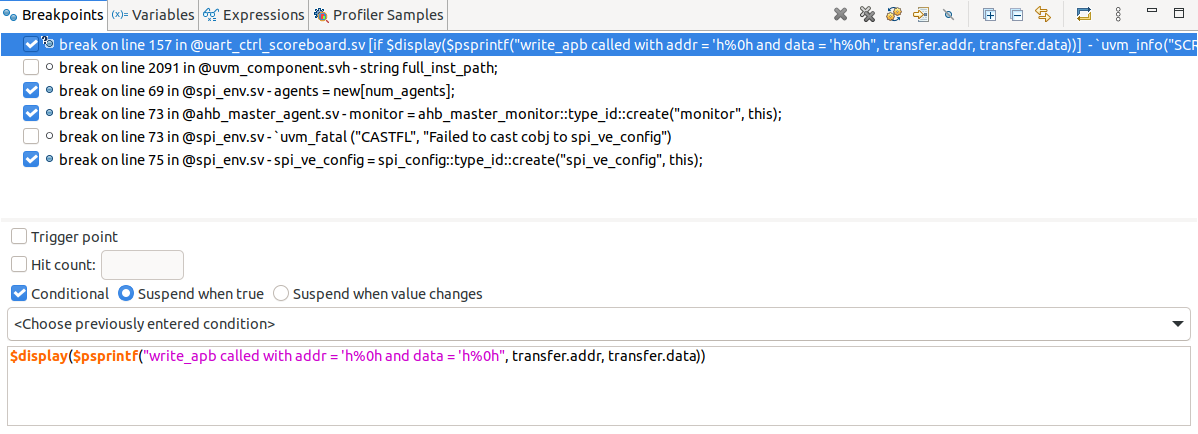This screenshot has width=1198, height=434.
Task: Select the spi_config create breakpoint row
Action: (x=599, y=159)
